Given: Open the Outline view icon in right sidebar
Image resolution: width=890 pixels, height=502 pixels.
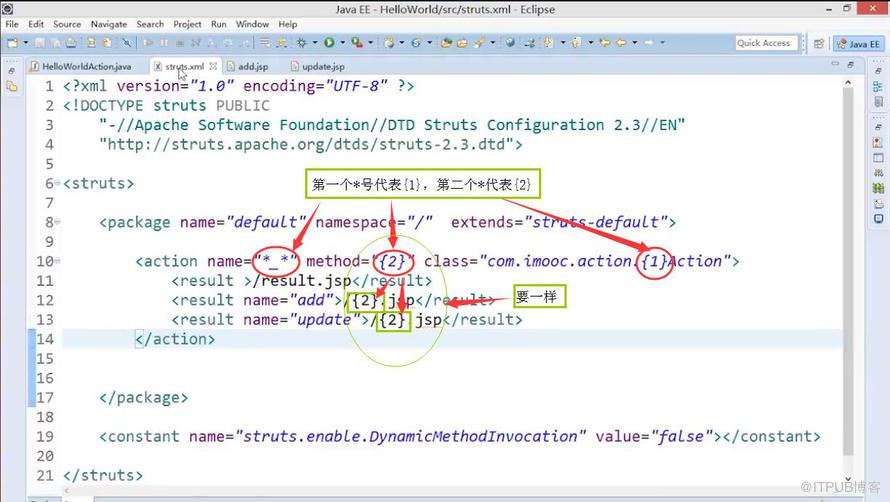Looking at the screenshot, I should tap(878, 87).
